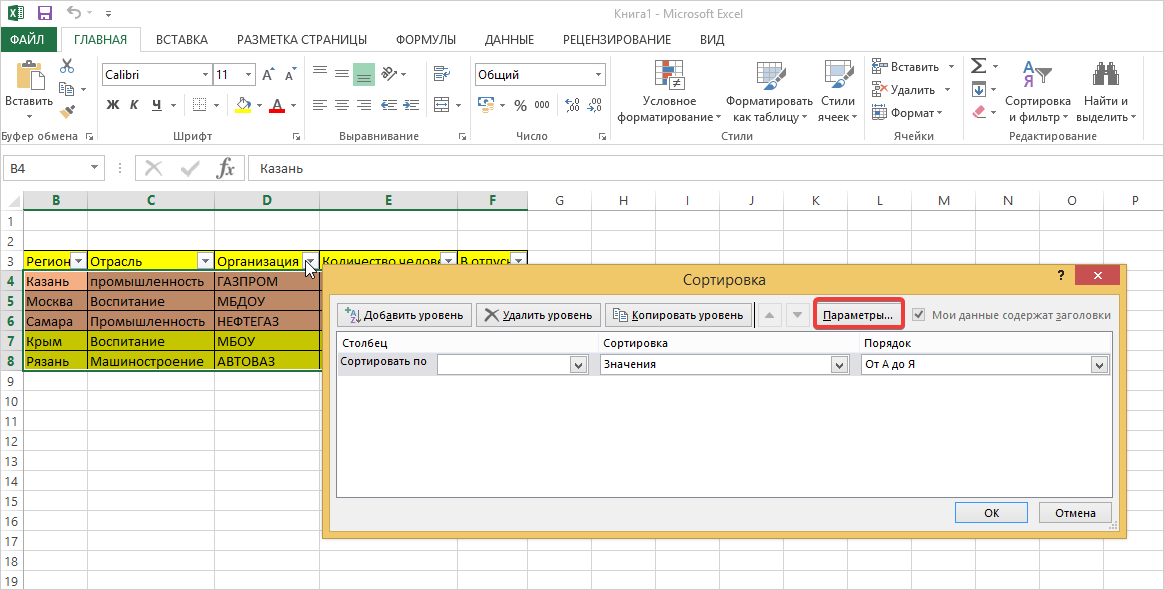The width and height of the screenshot is (1164, 590).
Task: Toggle Bold formatting in Font group
Action: tap(112, 105)
